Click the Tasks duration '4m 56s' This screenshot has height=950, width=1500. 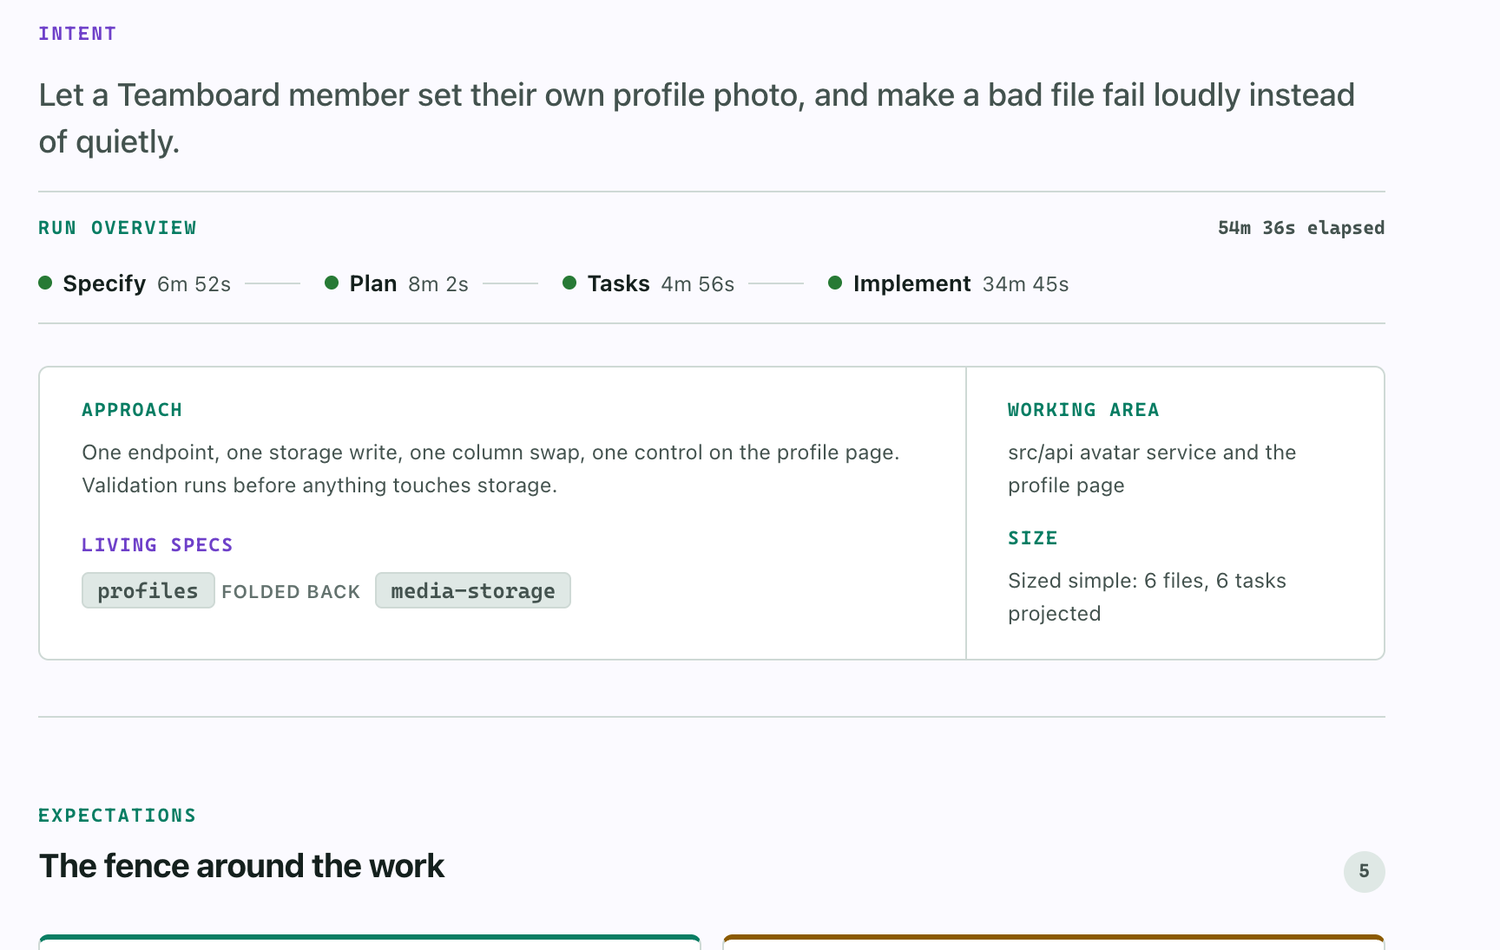tap(698, 285)
